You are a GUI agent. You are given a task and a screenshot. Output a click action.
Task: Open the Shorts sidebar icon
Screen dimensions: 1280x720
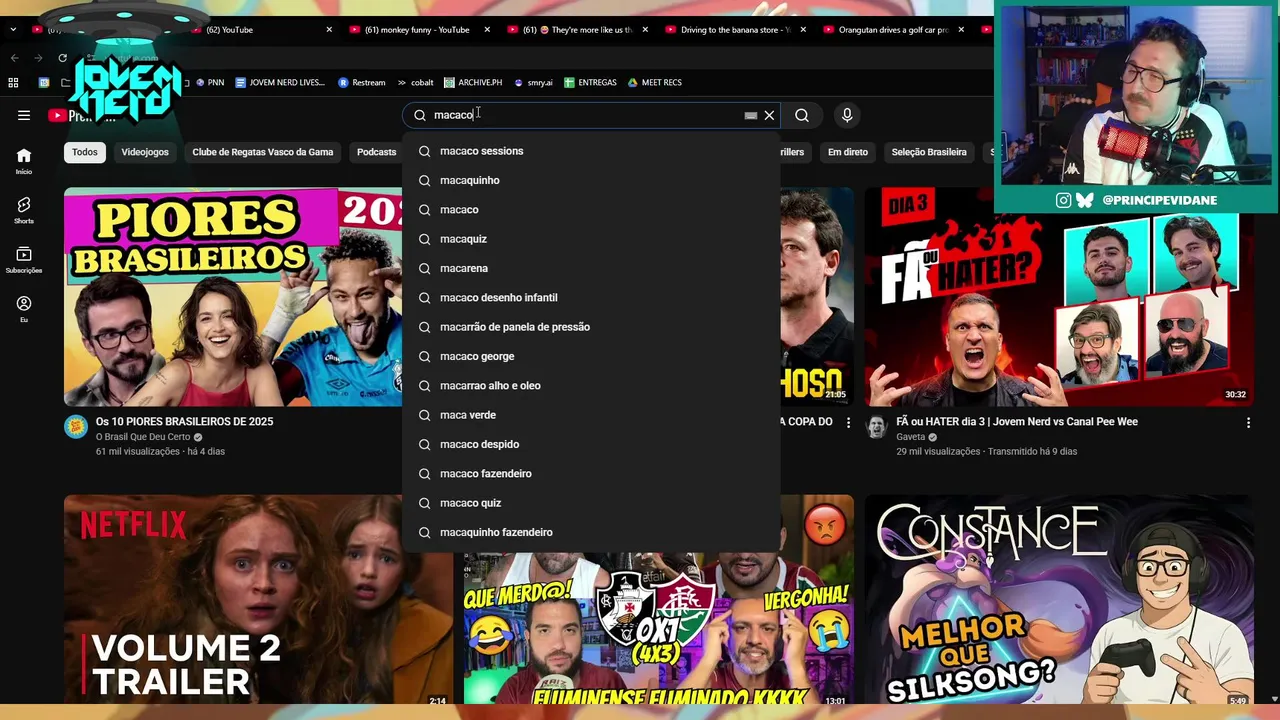pos(24,210)
